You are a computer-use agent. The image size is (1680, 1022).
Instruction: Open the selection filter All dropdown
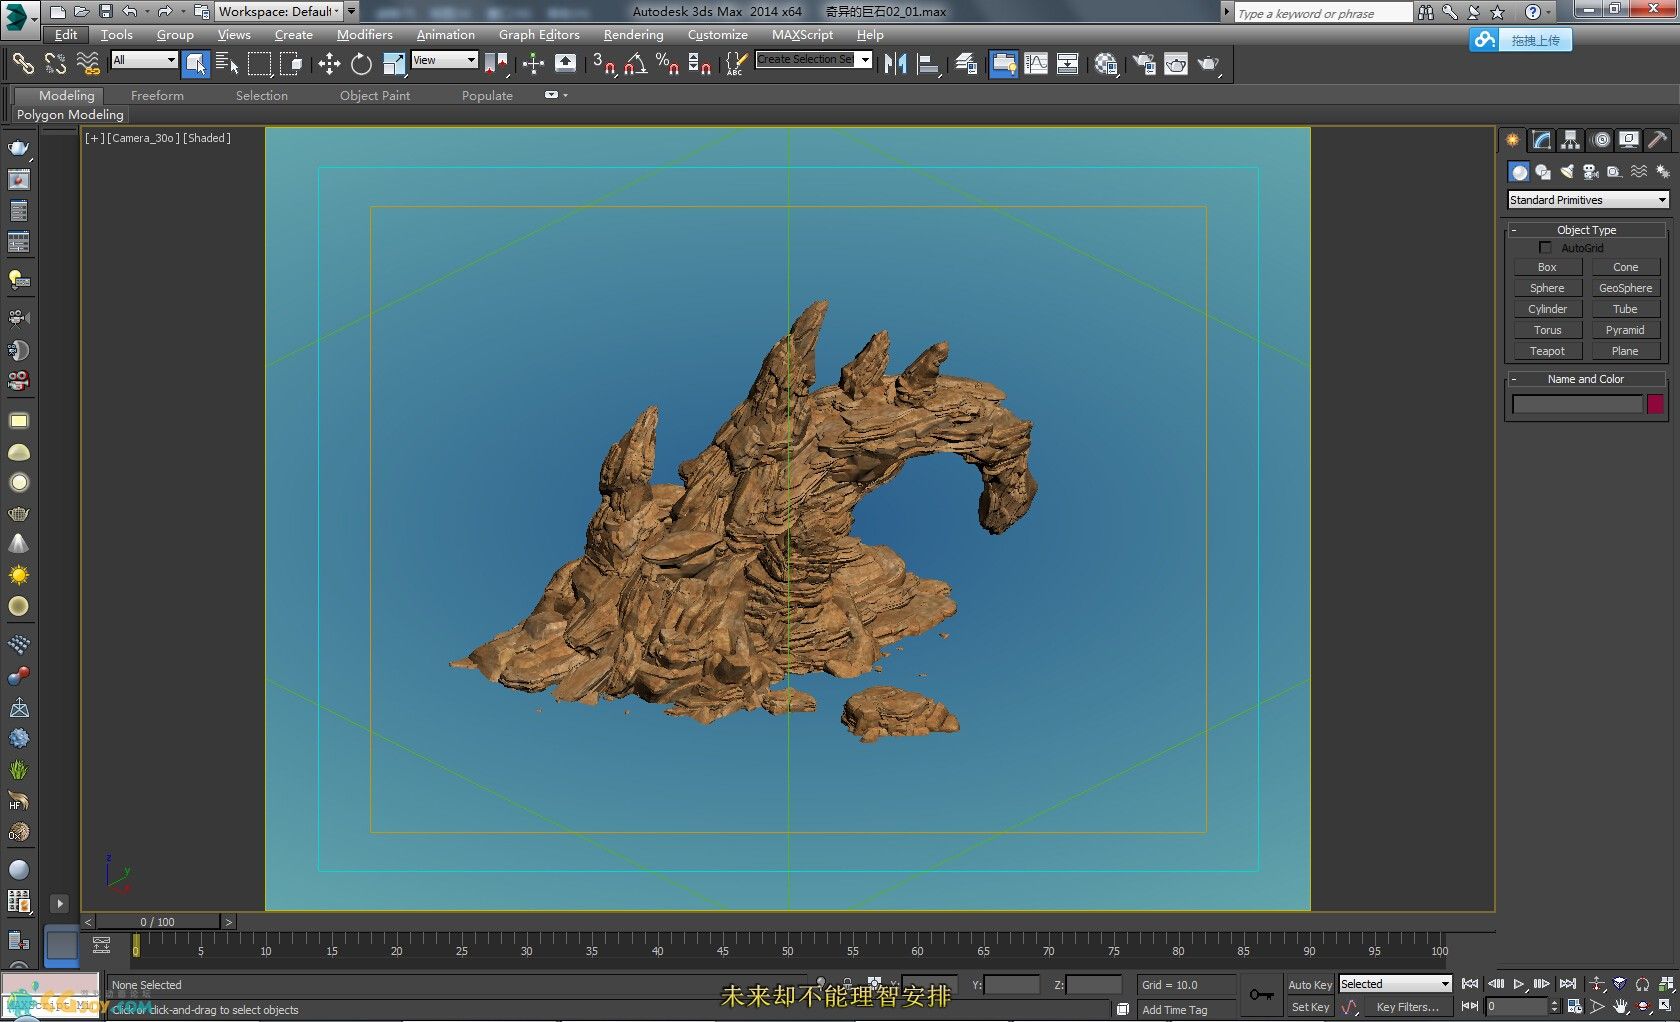click(x=144, y=60)
